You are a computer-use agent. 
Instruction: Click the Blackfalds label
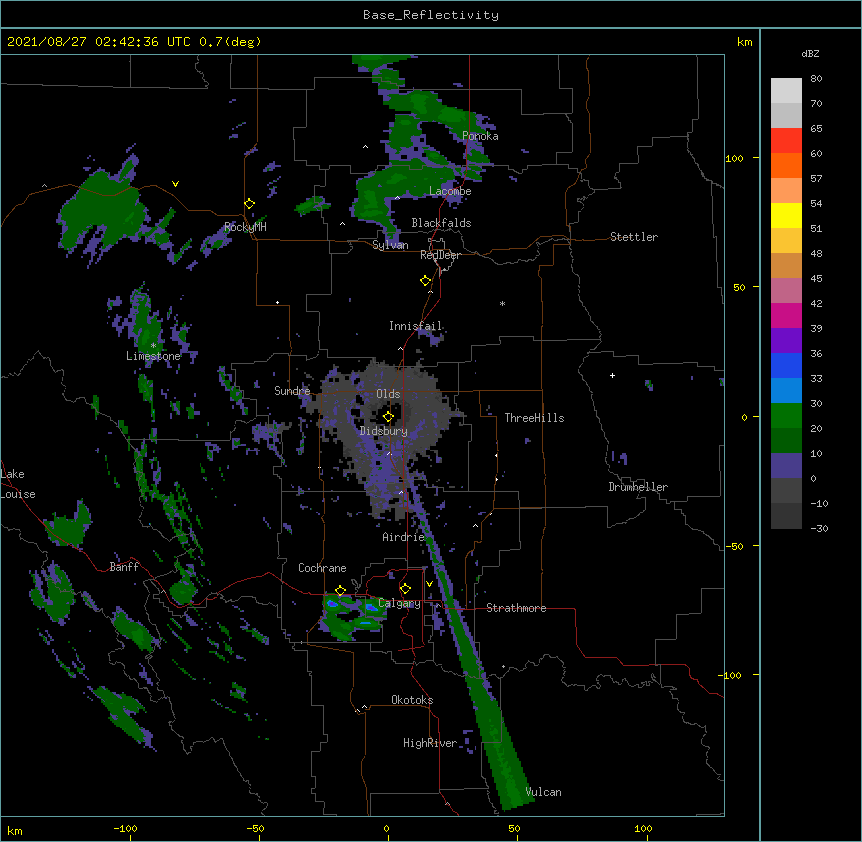click(x=441, y=223)
